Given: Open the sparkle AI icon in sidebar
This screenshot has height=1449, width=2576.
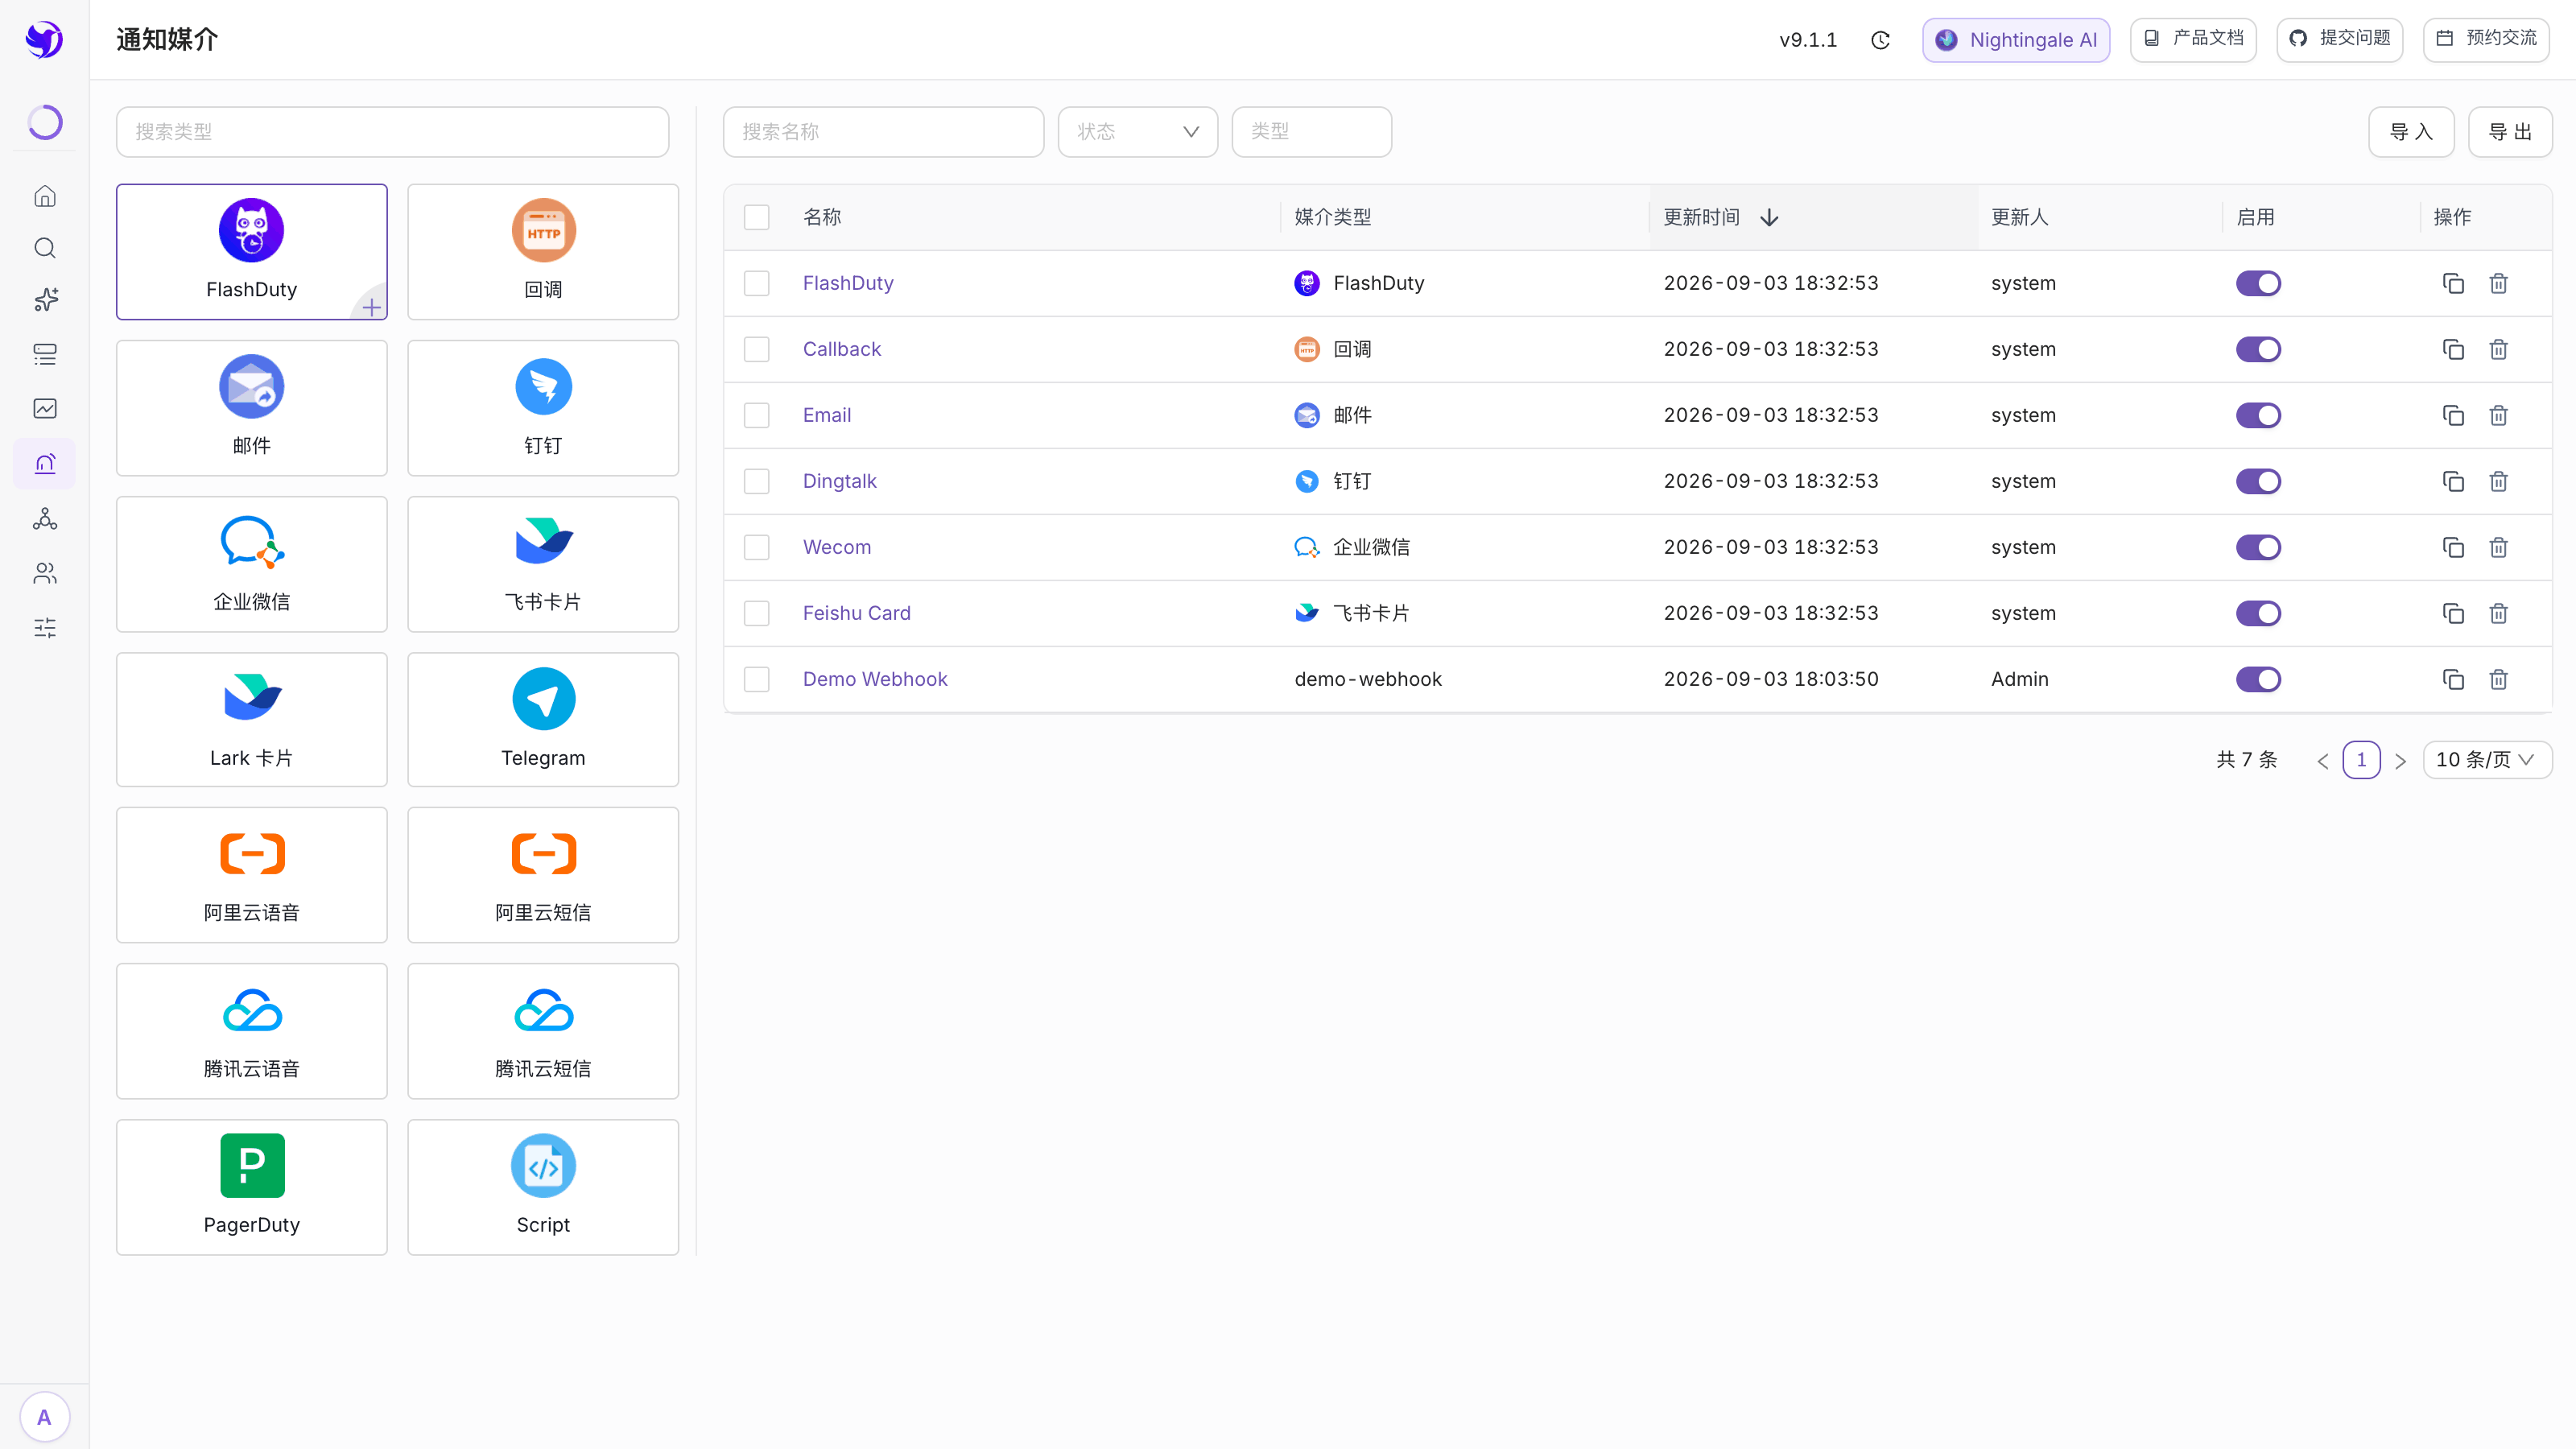Looking at the screenshot, I should point(45,299).
